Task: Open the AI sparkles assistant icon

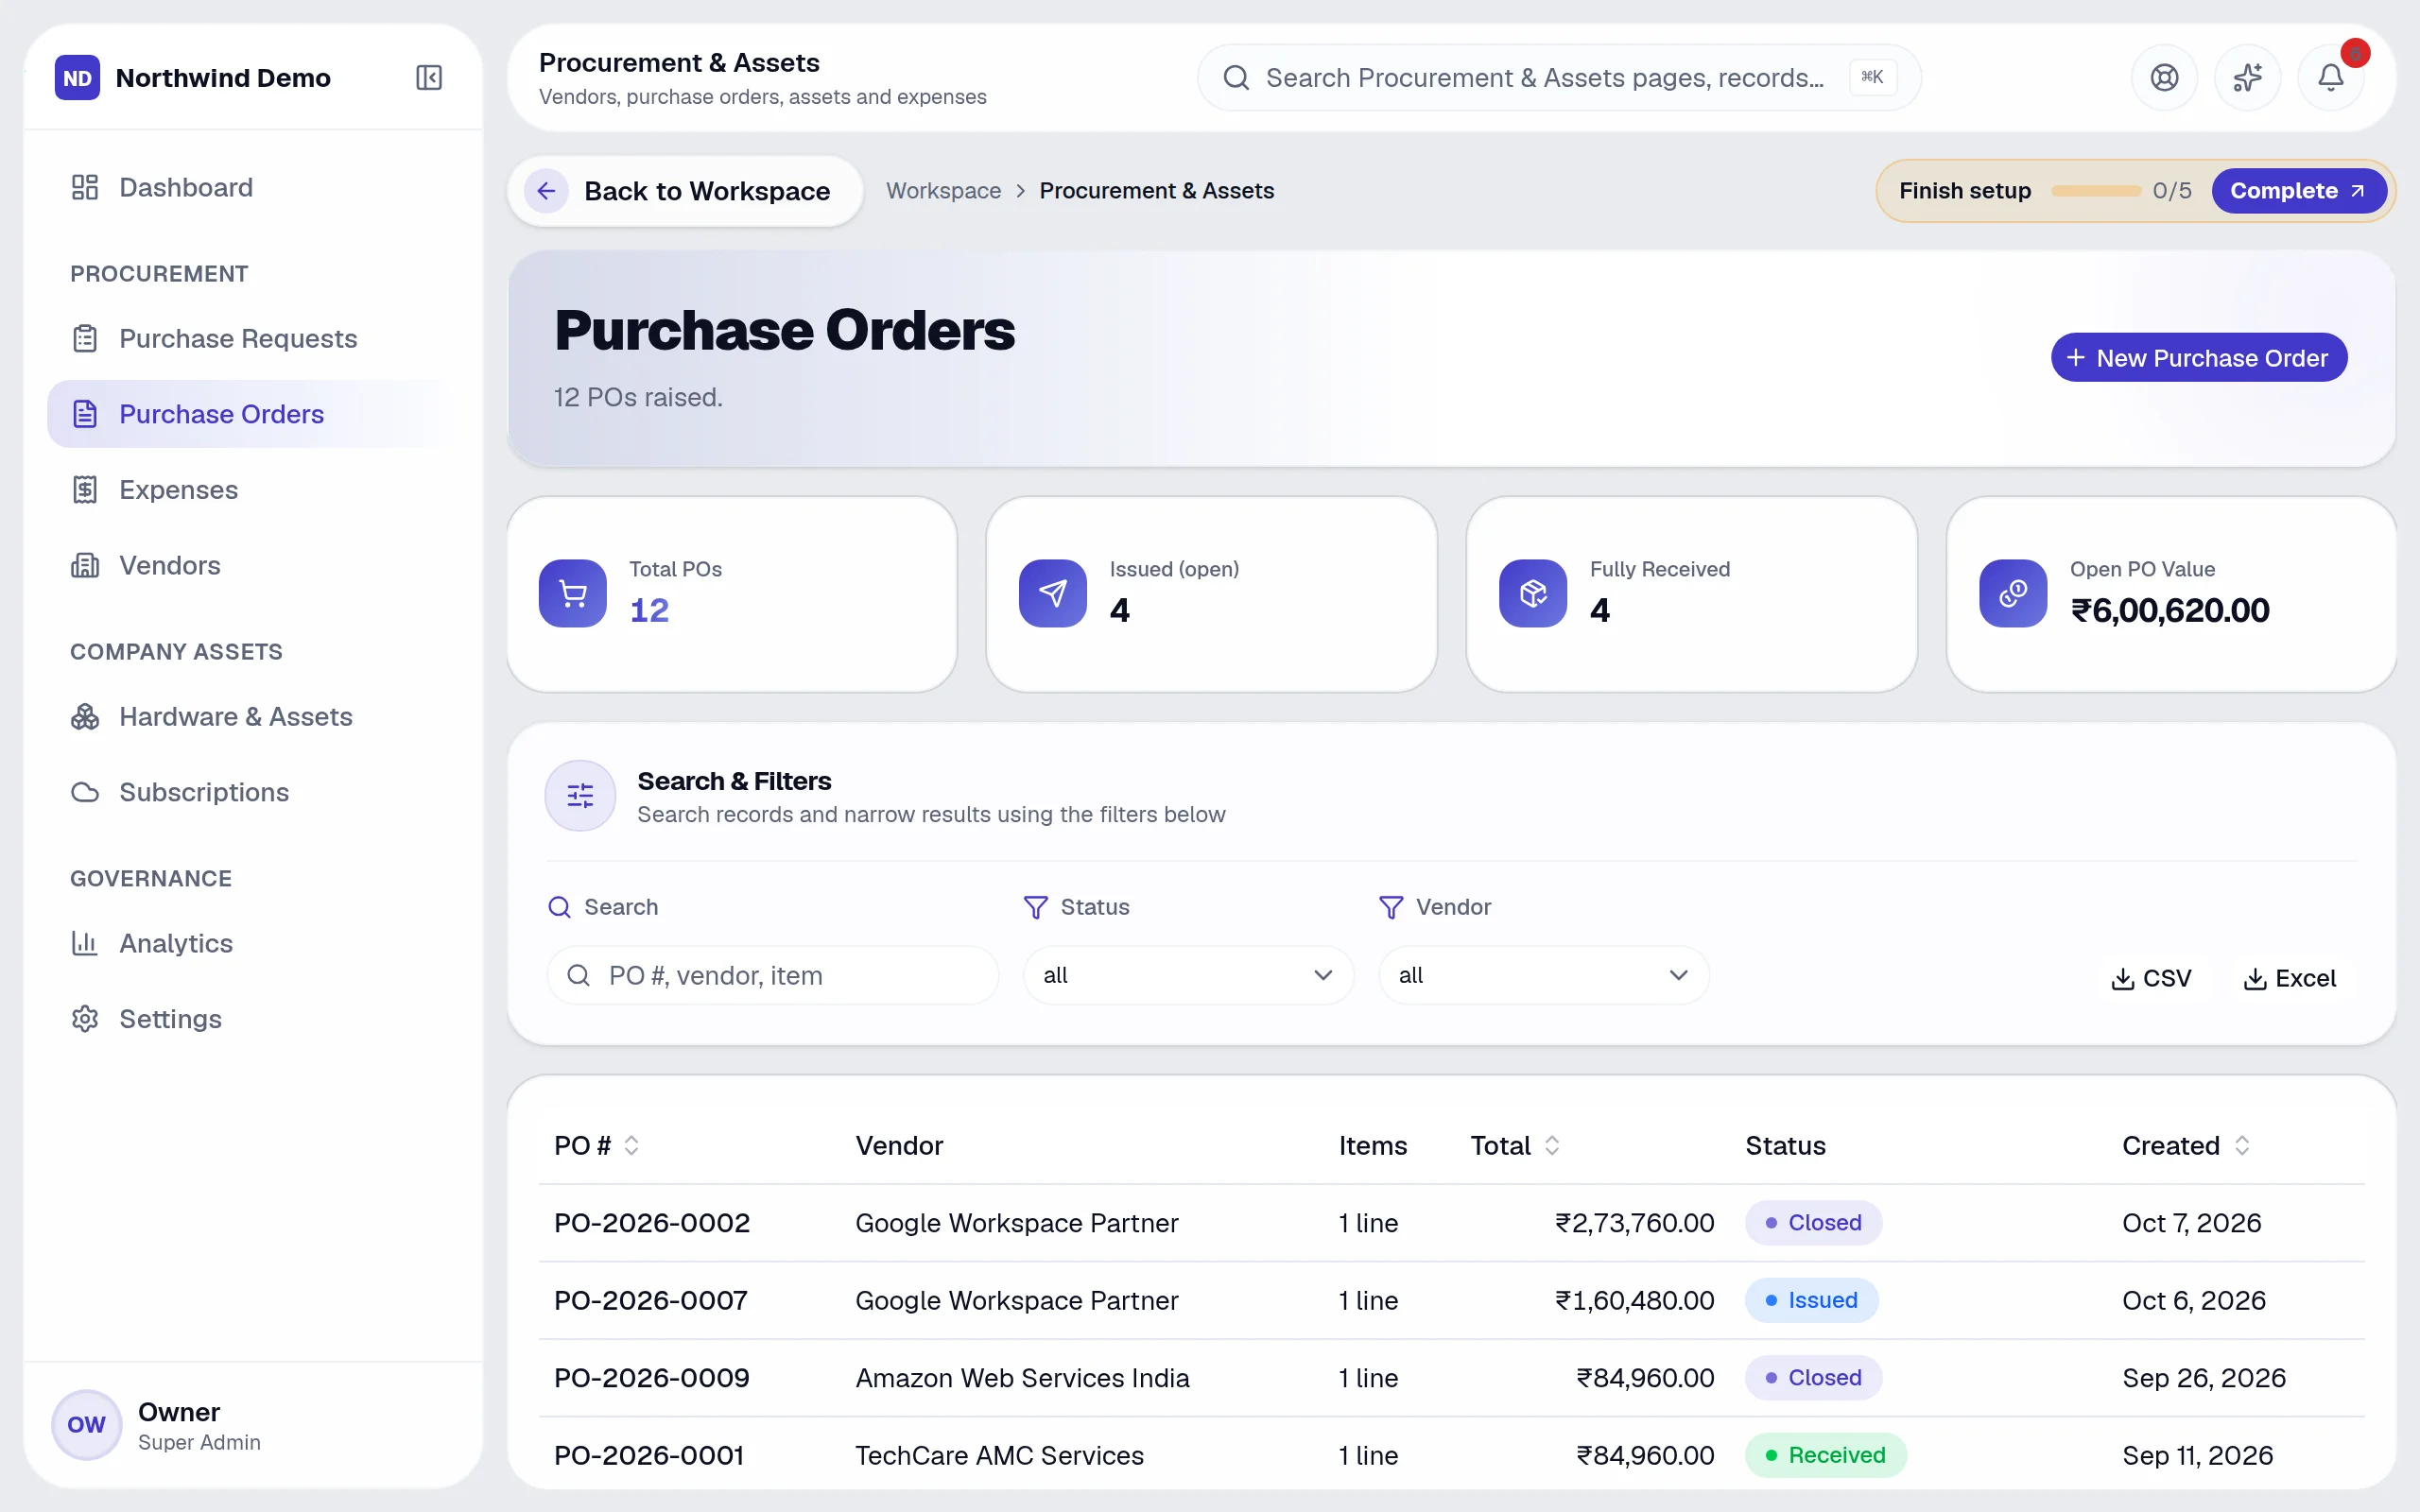Action: [2247, 78]
